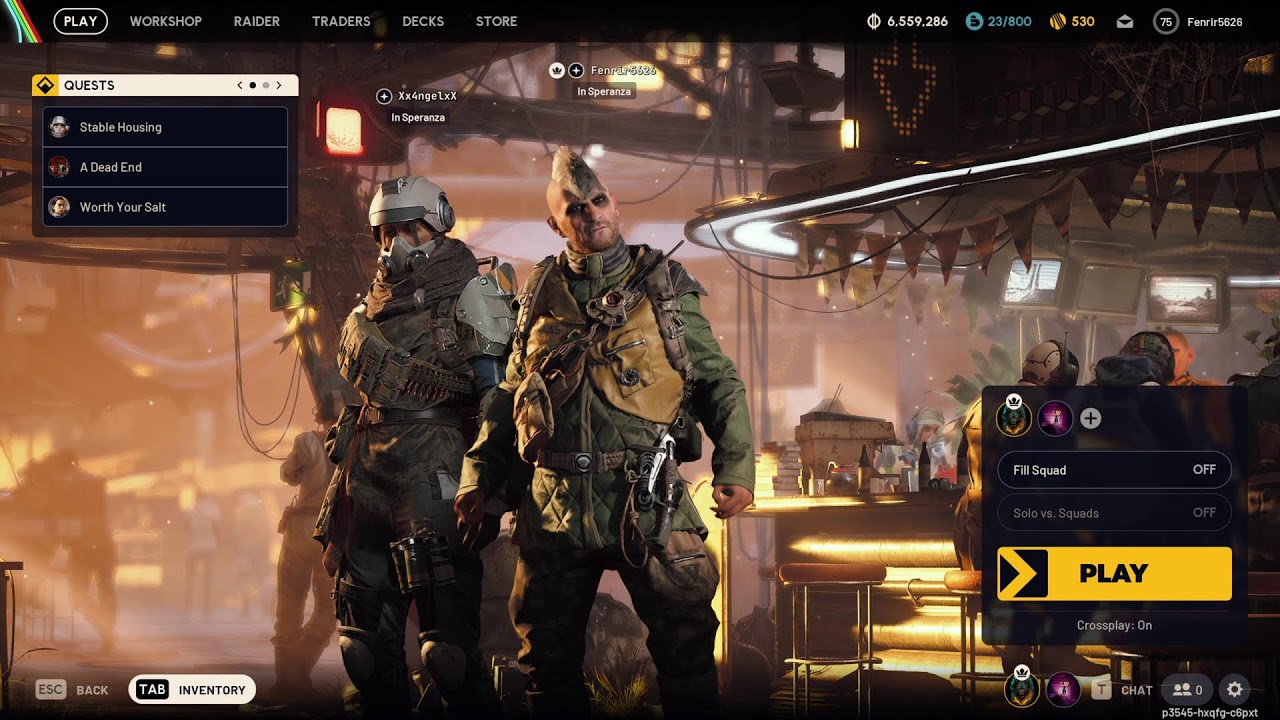The image size is (1280, 720).
Task: Click the plus icon beside Xx4ngelxX
Action: (384, 96)
